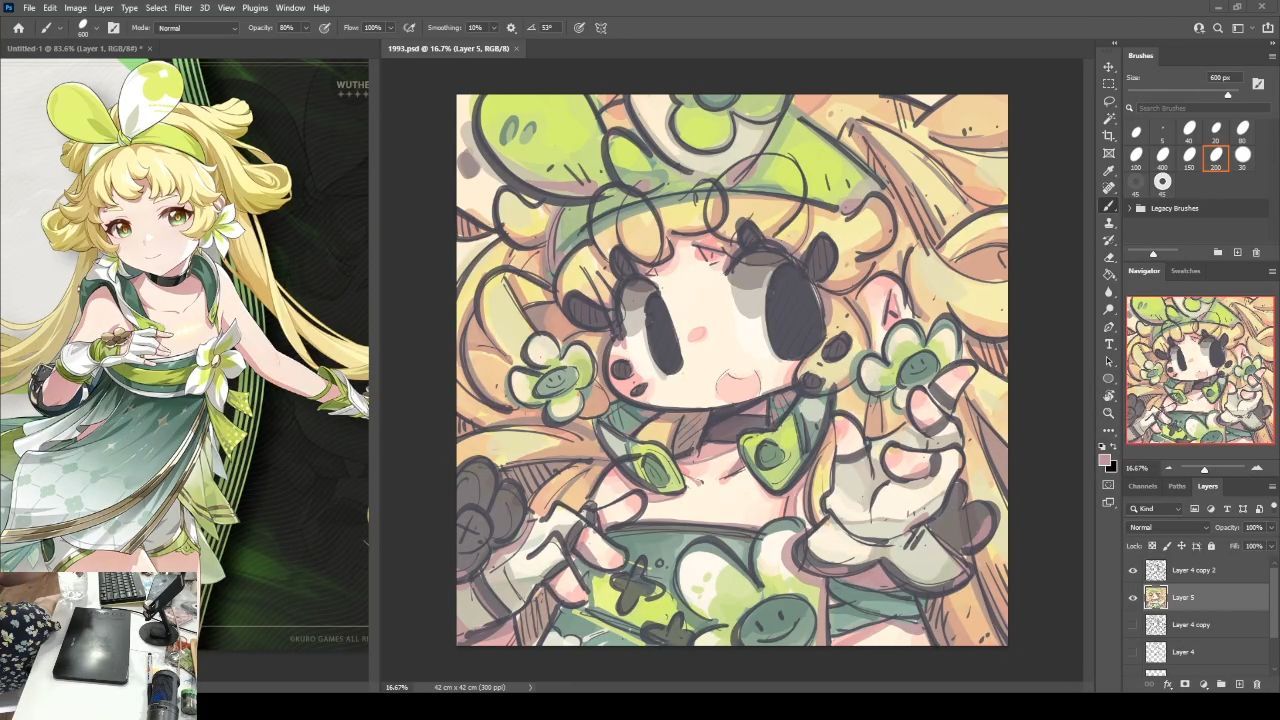Toggle pressure for opacity icon

(324, 28)
